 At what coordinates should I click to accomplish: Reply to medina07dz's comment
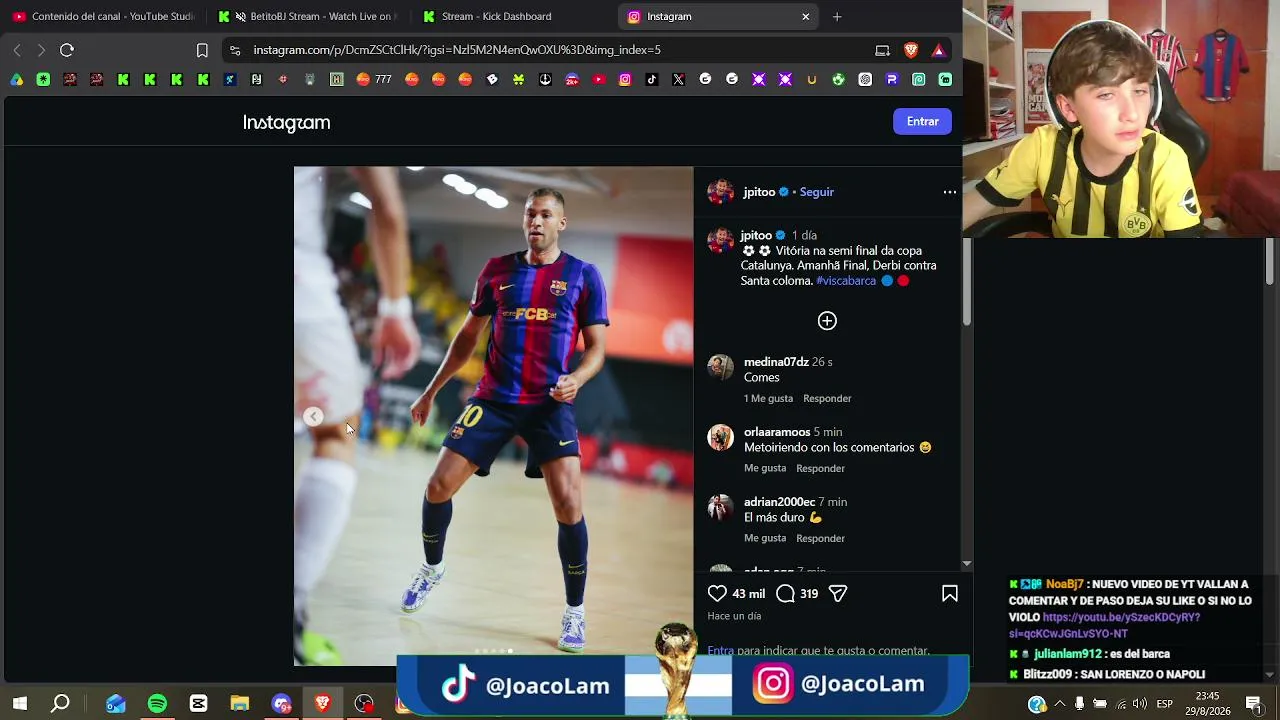[827, 398]
